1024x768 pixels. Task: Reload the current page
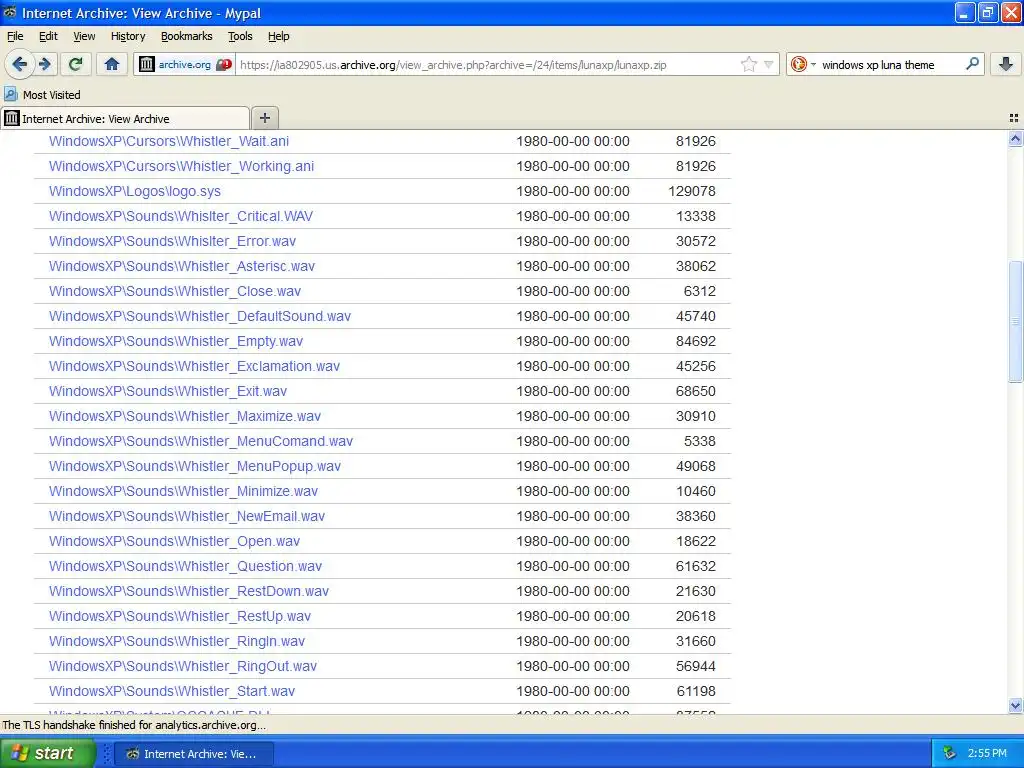click(76, 64)
